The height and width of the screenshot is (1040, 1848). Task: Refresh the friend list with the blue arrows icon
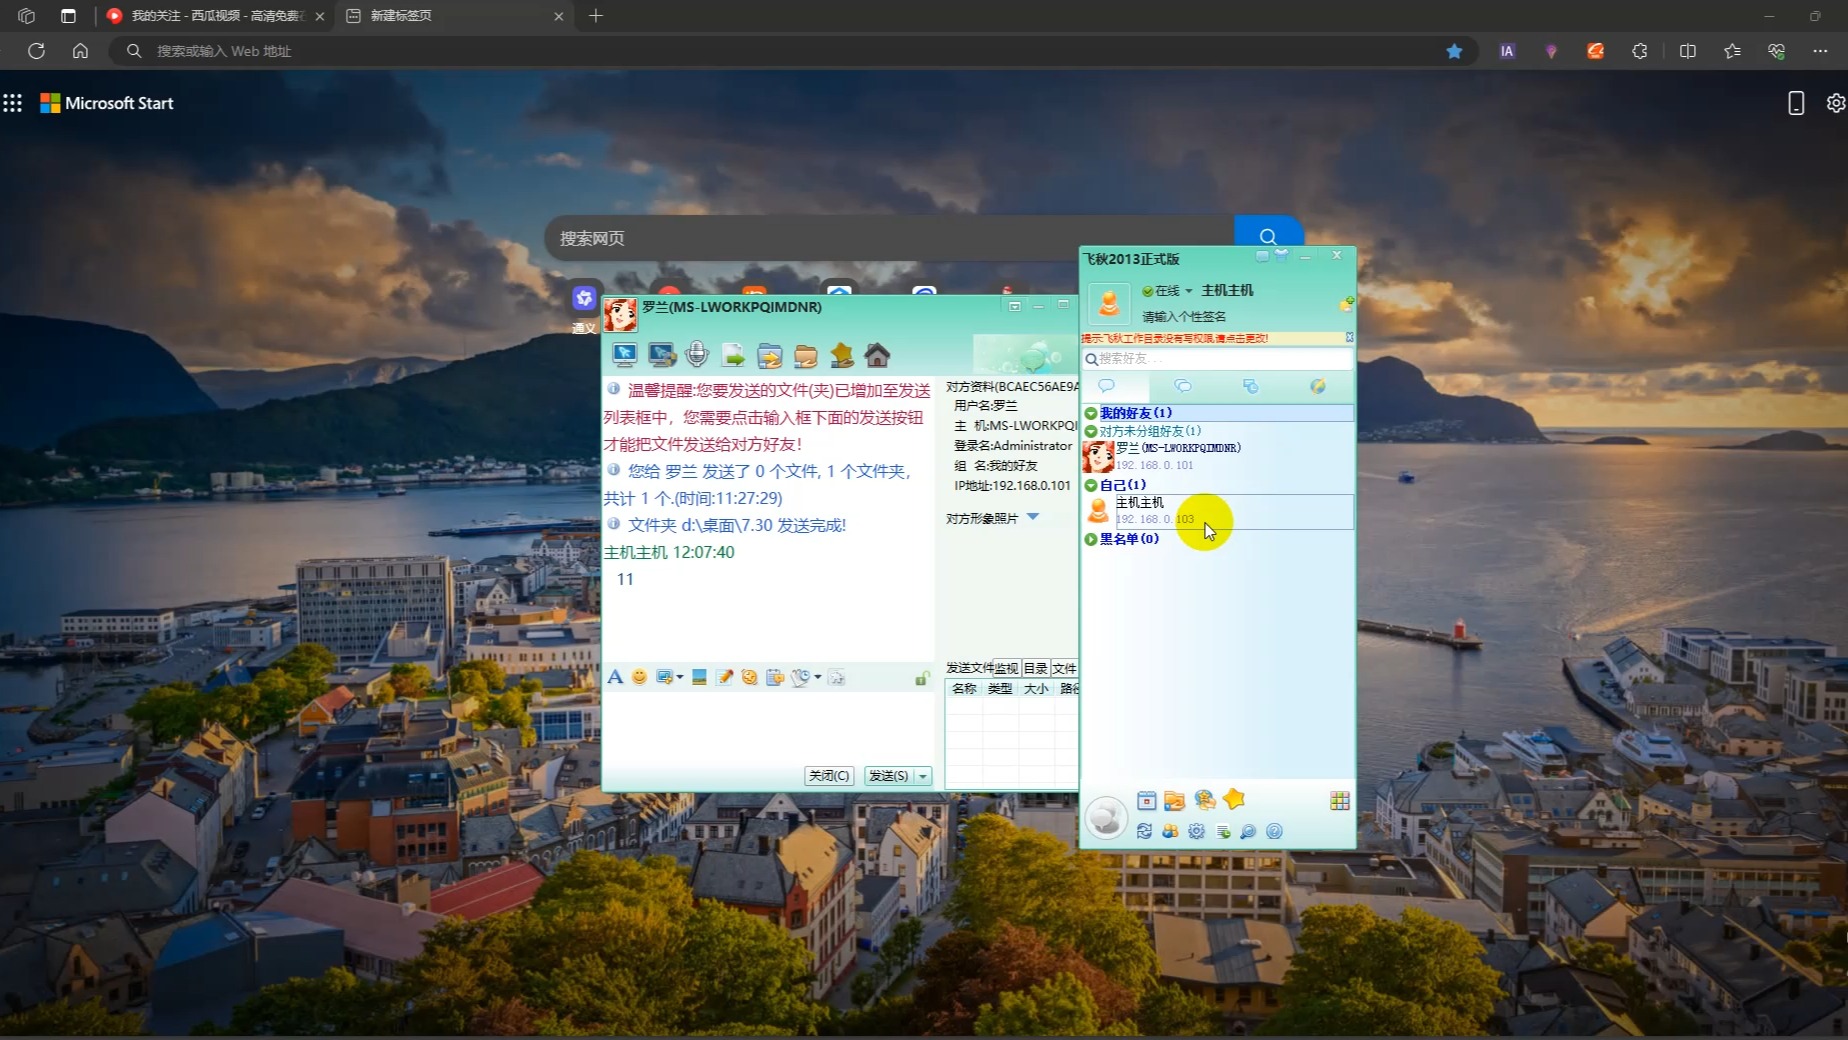[x=1144, y=831]
